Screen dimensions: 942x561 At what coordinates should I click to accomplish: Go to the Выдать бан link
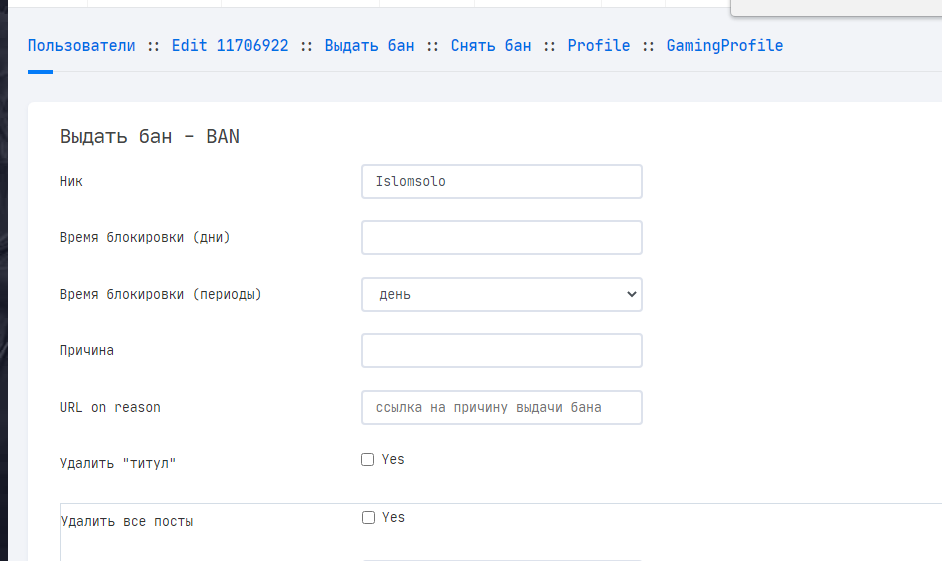click(x=369, y=46)
